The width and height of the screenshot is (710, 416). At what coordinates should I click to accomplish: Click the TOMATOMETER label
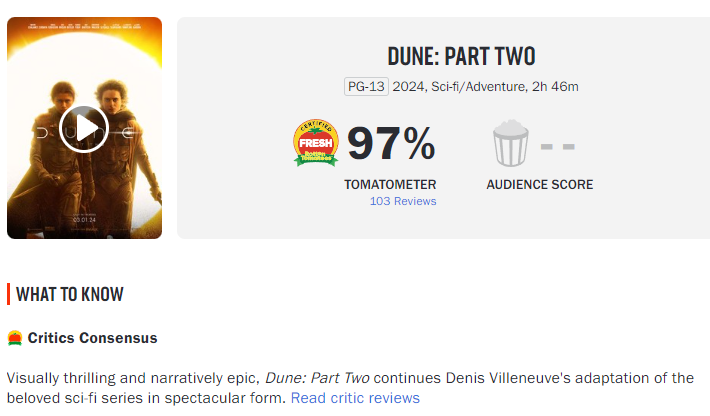click(390, 185)
